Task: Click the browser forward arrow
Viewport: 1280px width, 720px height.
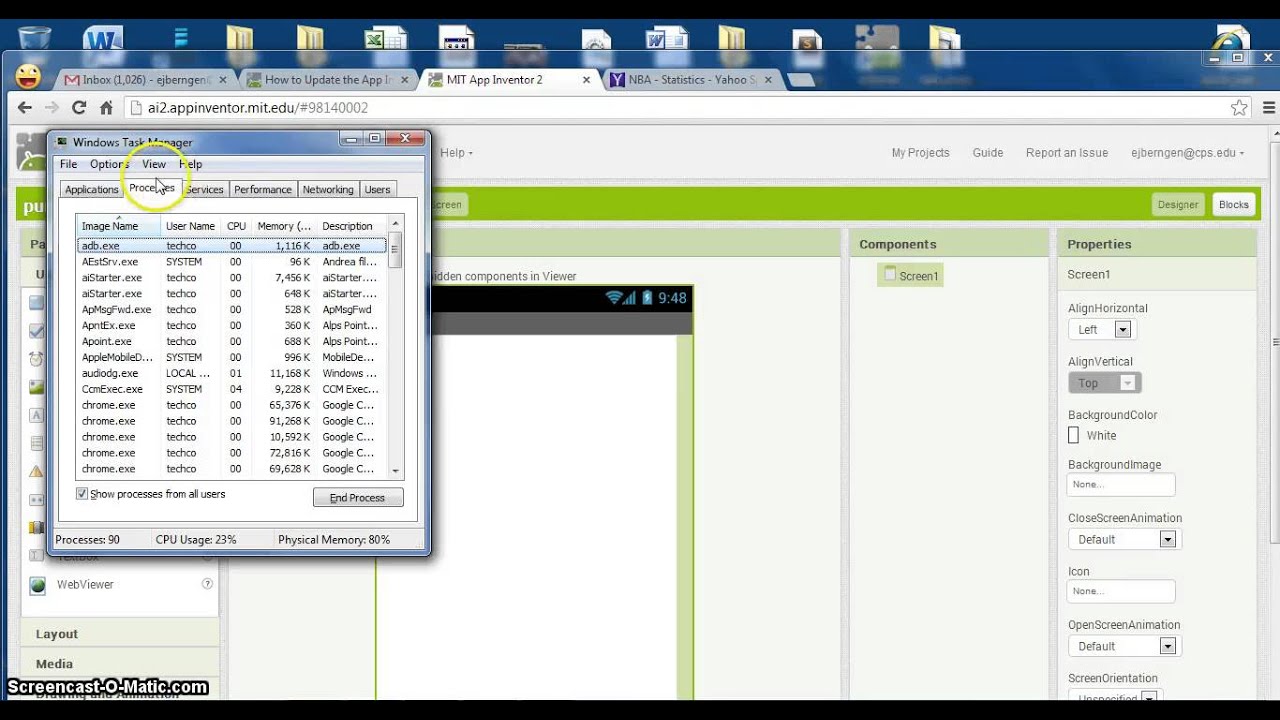Action: [x=52, y=107]
